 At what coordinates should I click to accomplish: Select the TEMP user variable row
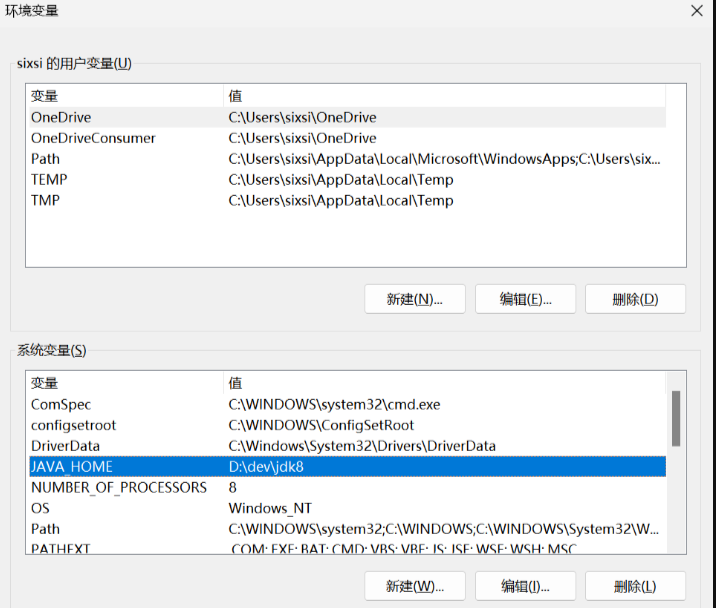49,180
